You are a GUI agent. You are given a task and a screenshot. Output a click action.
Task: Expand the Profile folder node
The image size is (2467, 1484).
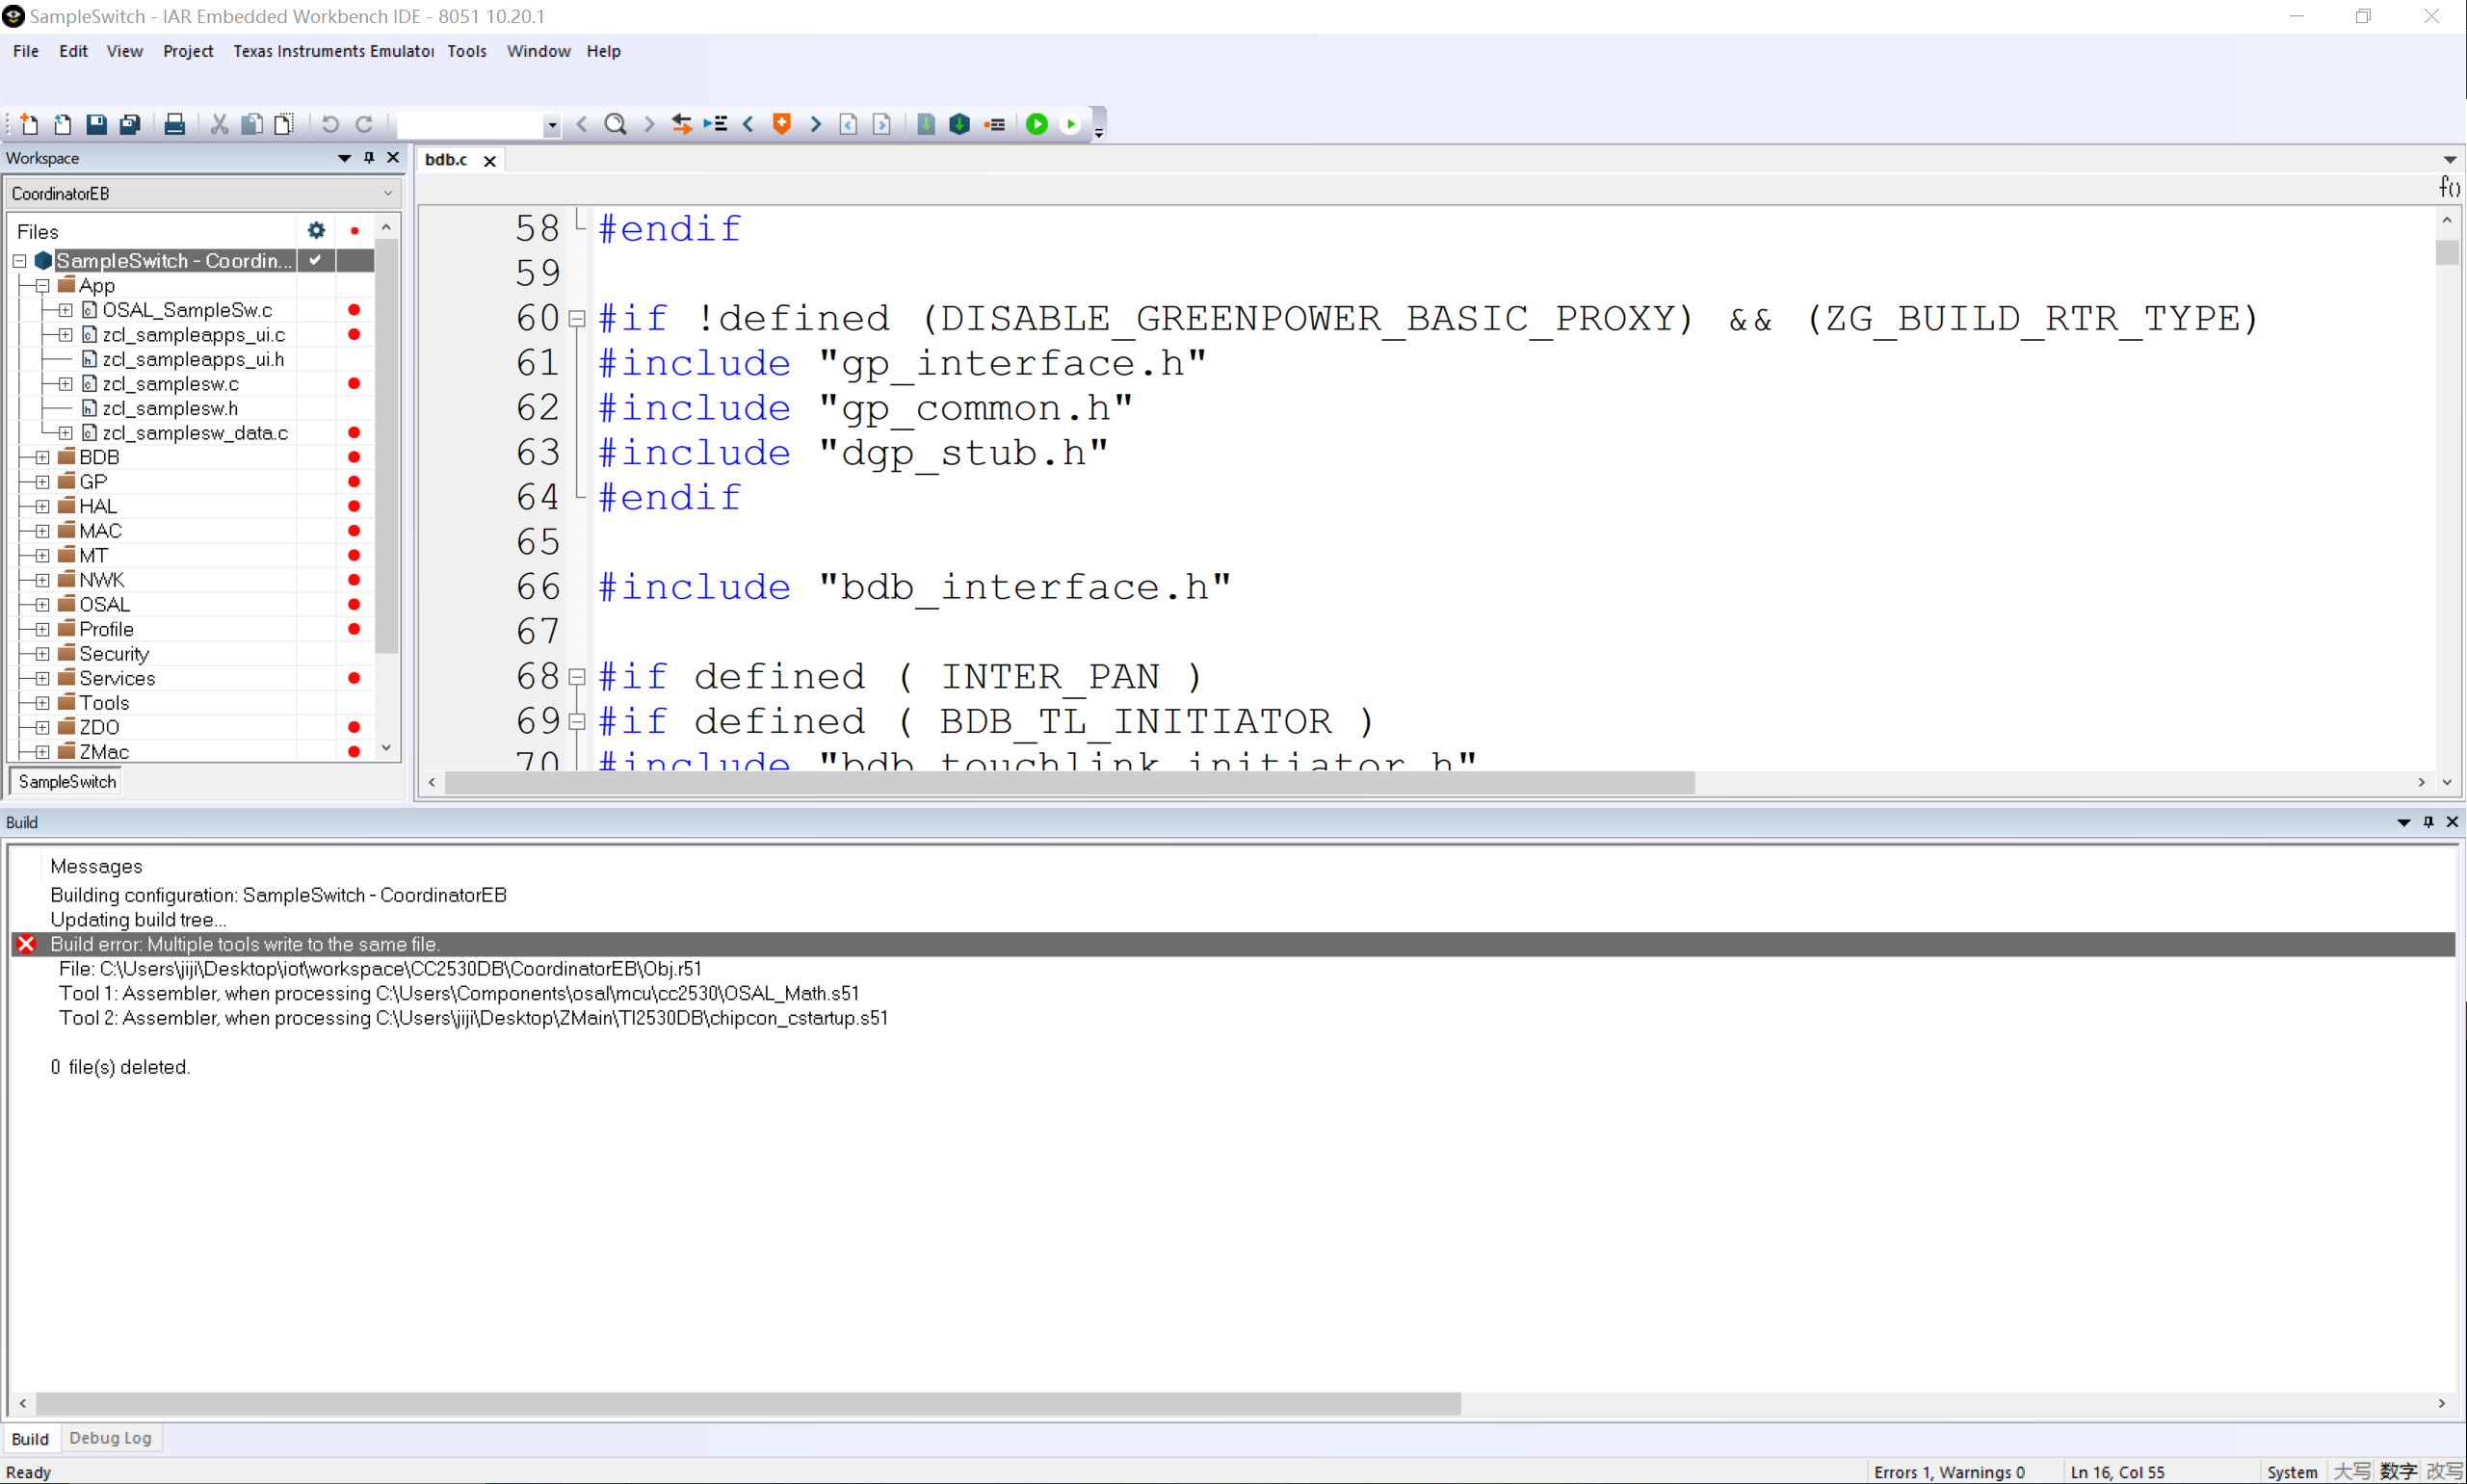pyautogui.click(x=42, y=630)
